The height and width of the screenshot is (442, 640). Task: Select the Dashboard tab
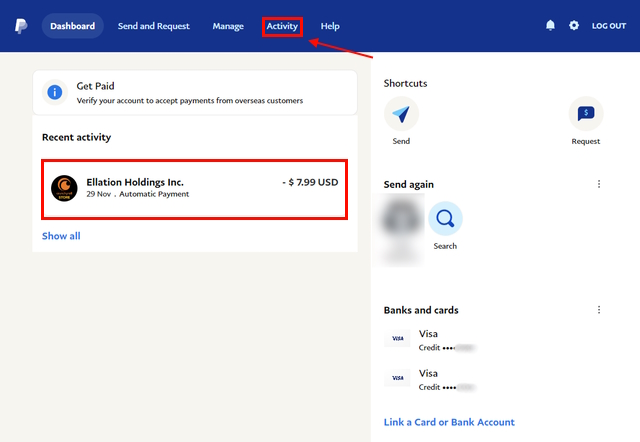(73, 26)
